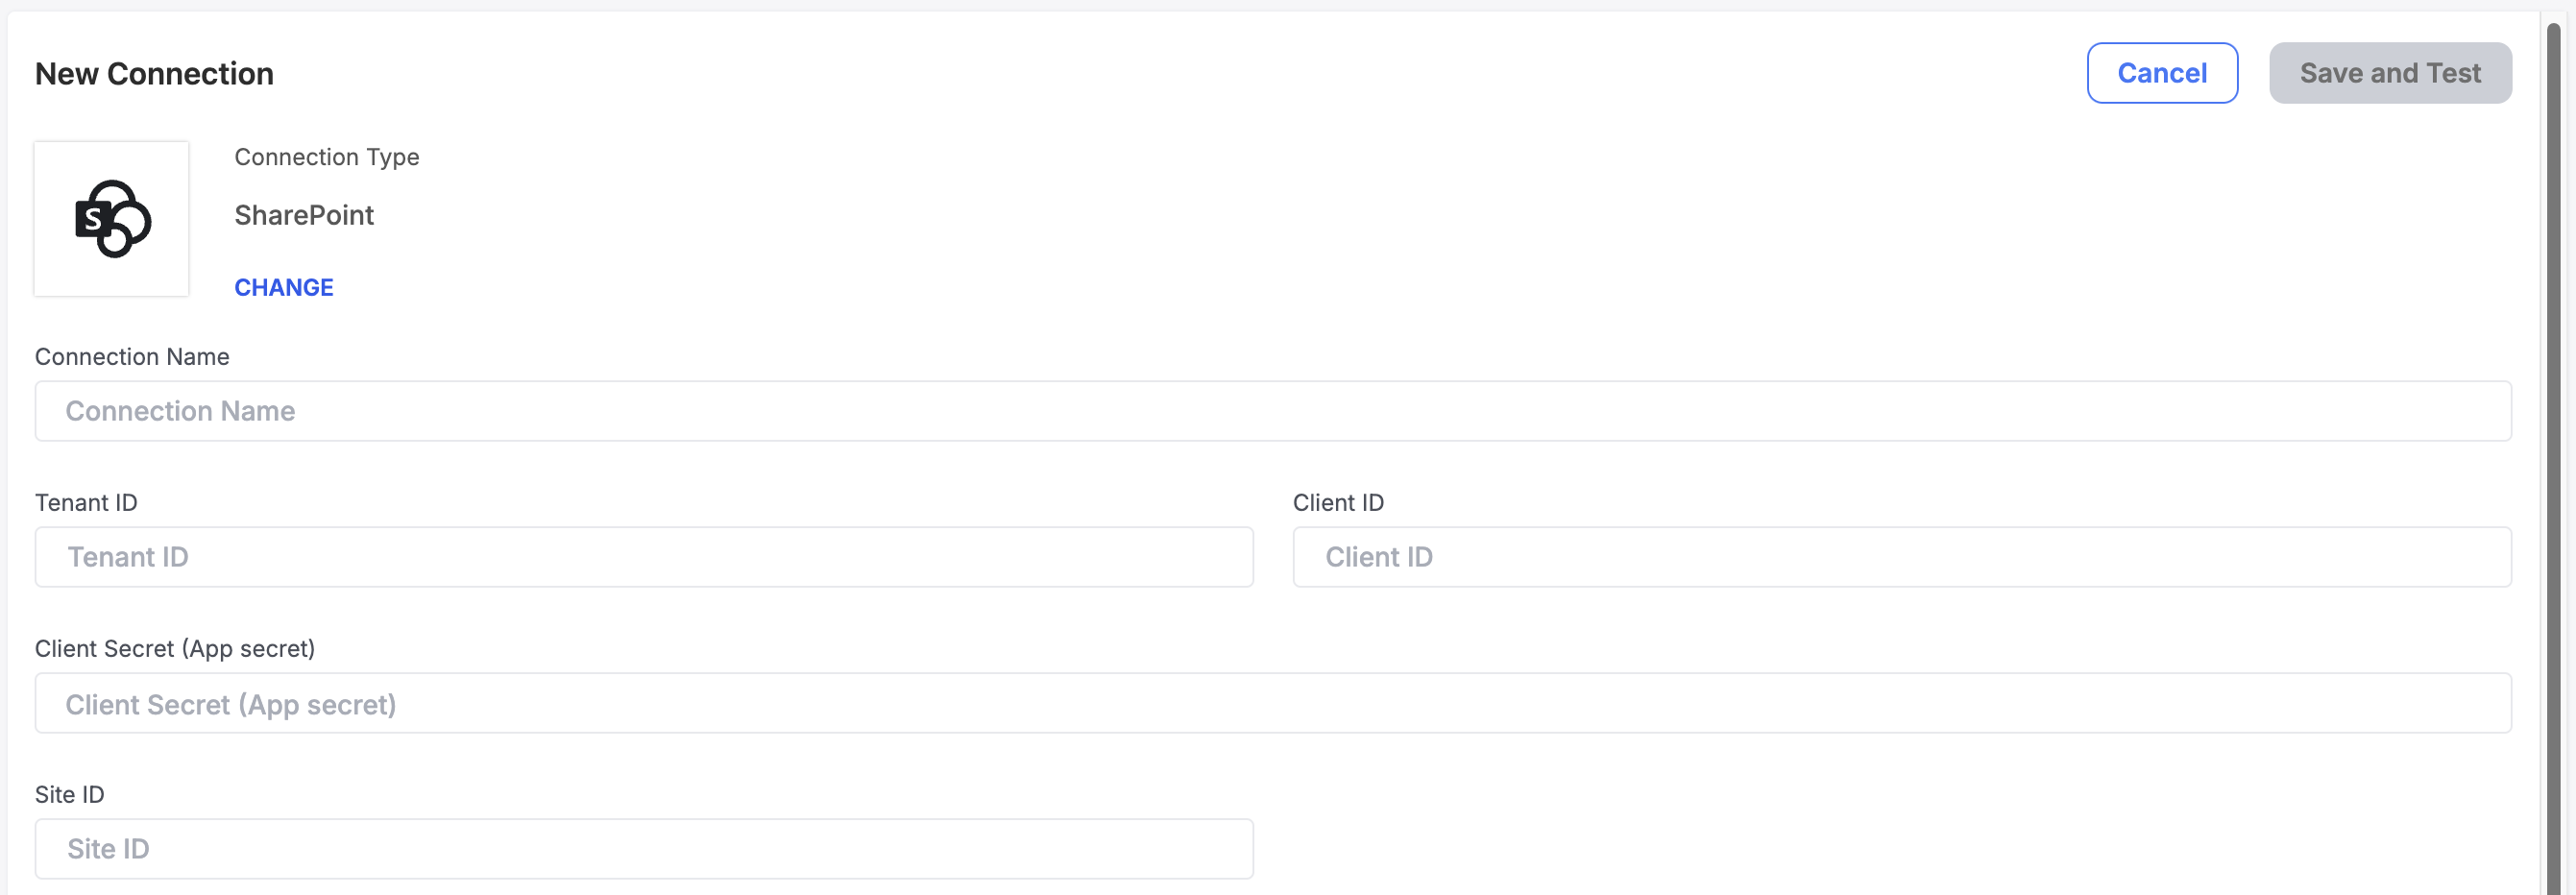This screenshot has width=2576, height=895.
Task: Cancel the new connection
Action: pos(2162,73)
